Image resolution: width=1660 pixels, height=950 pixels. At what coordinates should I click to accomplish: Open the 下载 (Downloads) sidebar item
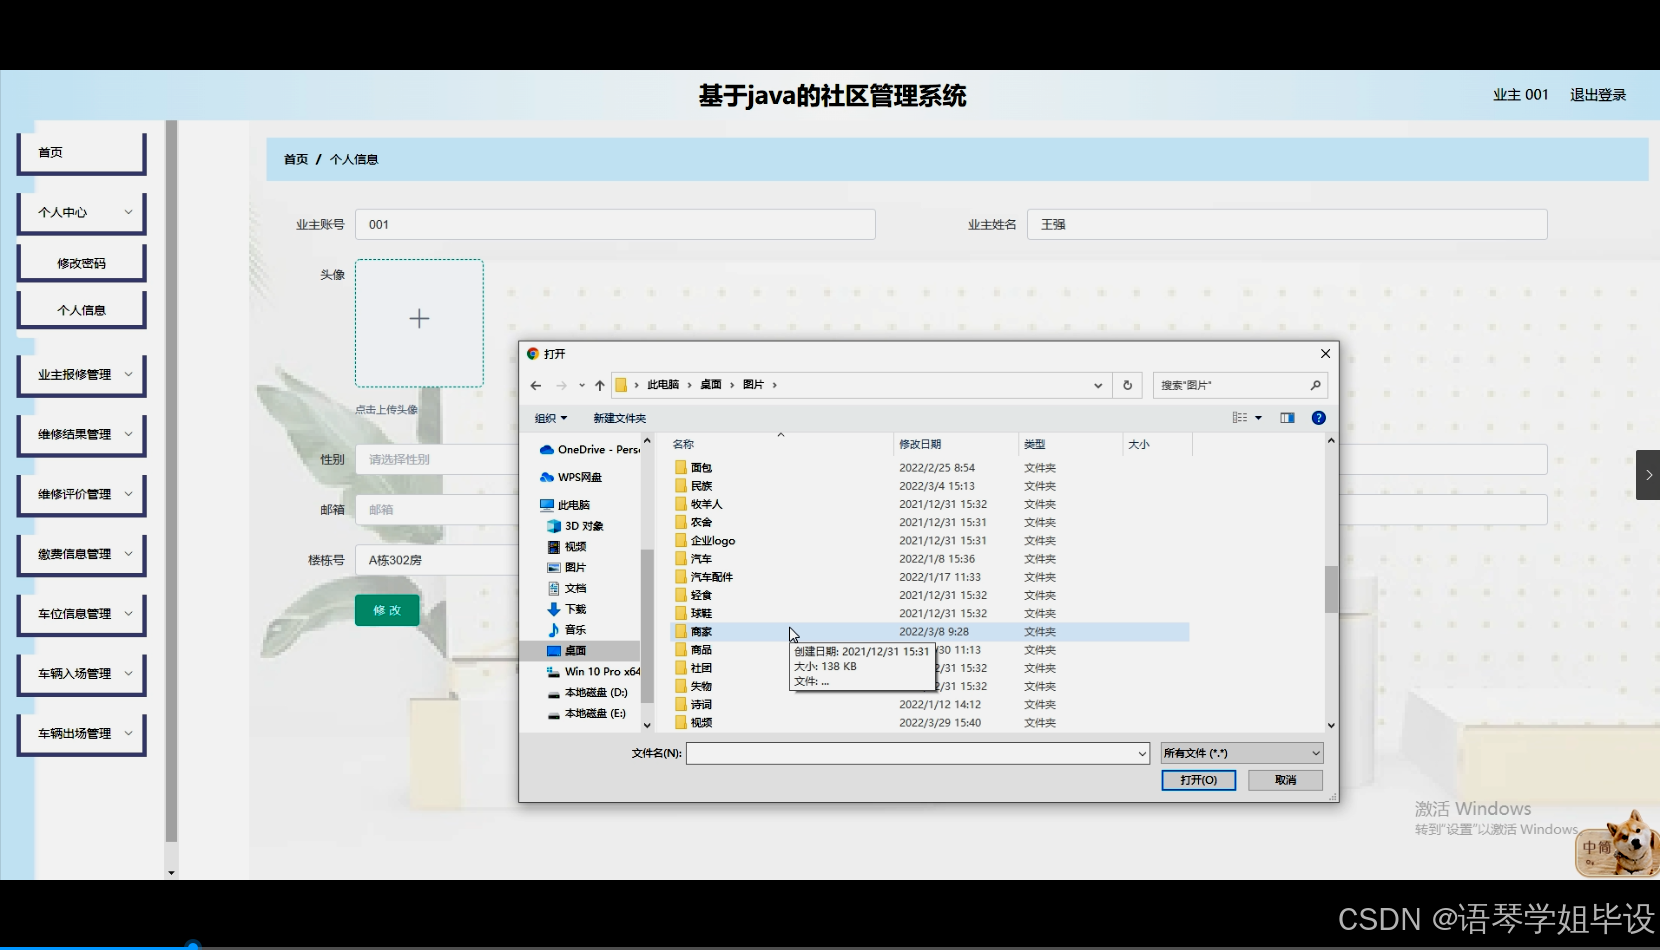(575, 608)
